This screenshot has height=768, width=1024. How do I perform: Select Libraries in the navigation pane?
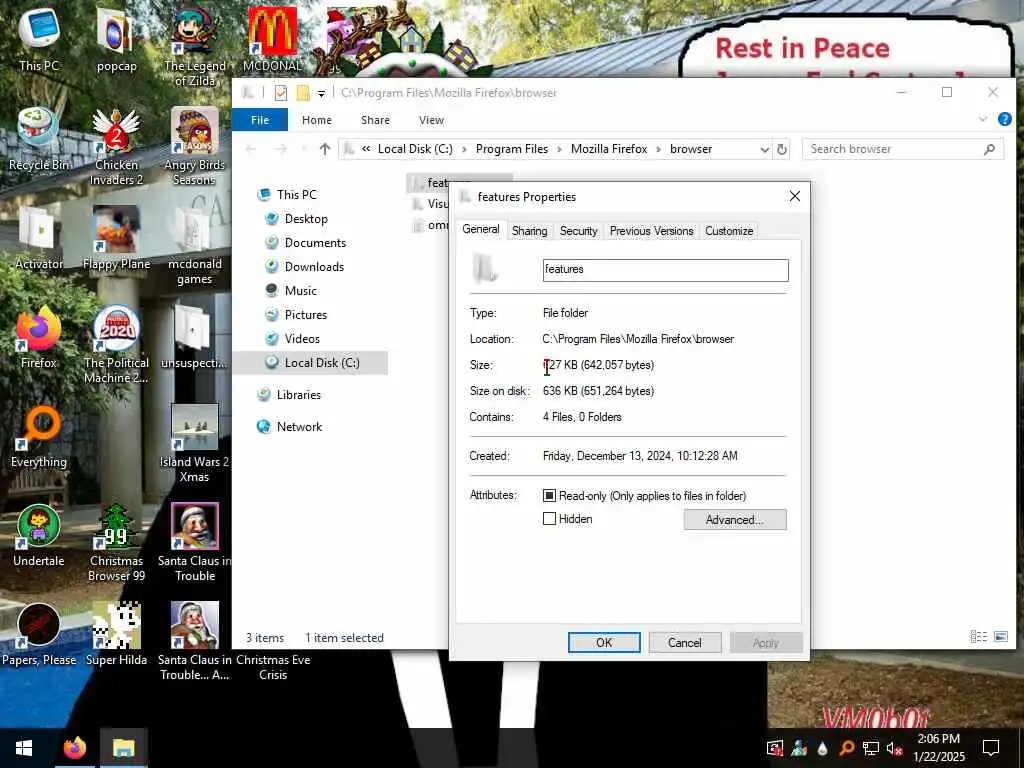(298, 394)
